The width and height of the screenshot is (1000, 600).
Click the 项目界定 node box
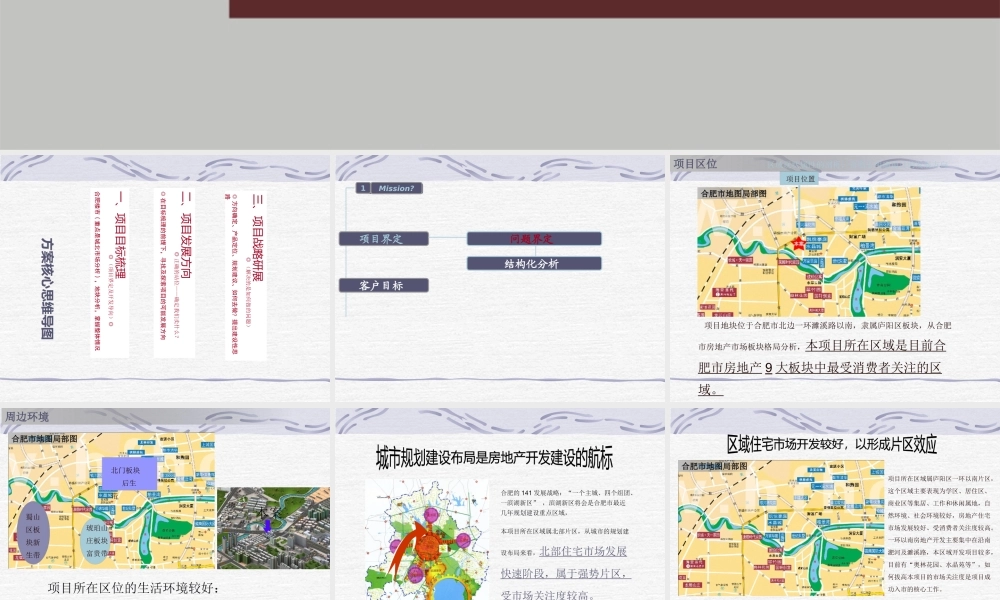click(x=383, y=238)
